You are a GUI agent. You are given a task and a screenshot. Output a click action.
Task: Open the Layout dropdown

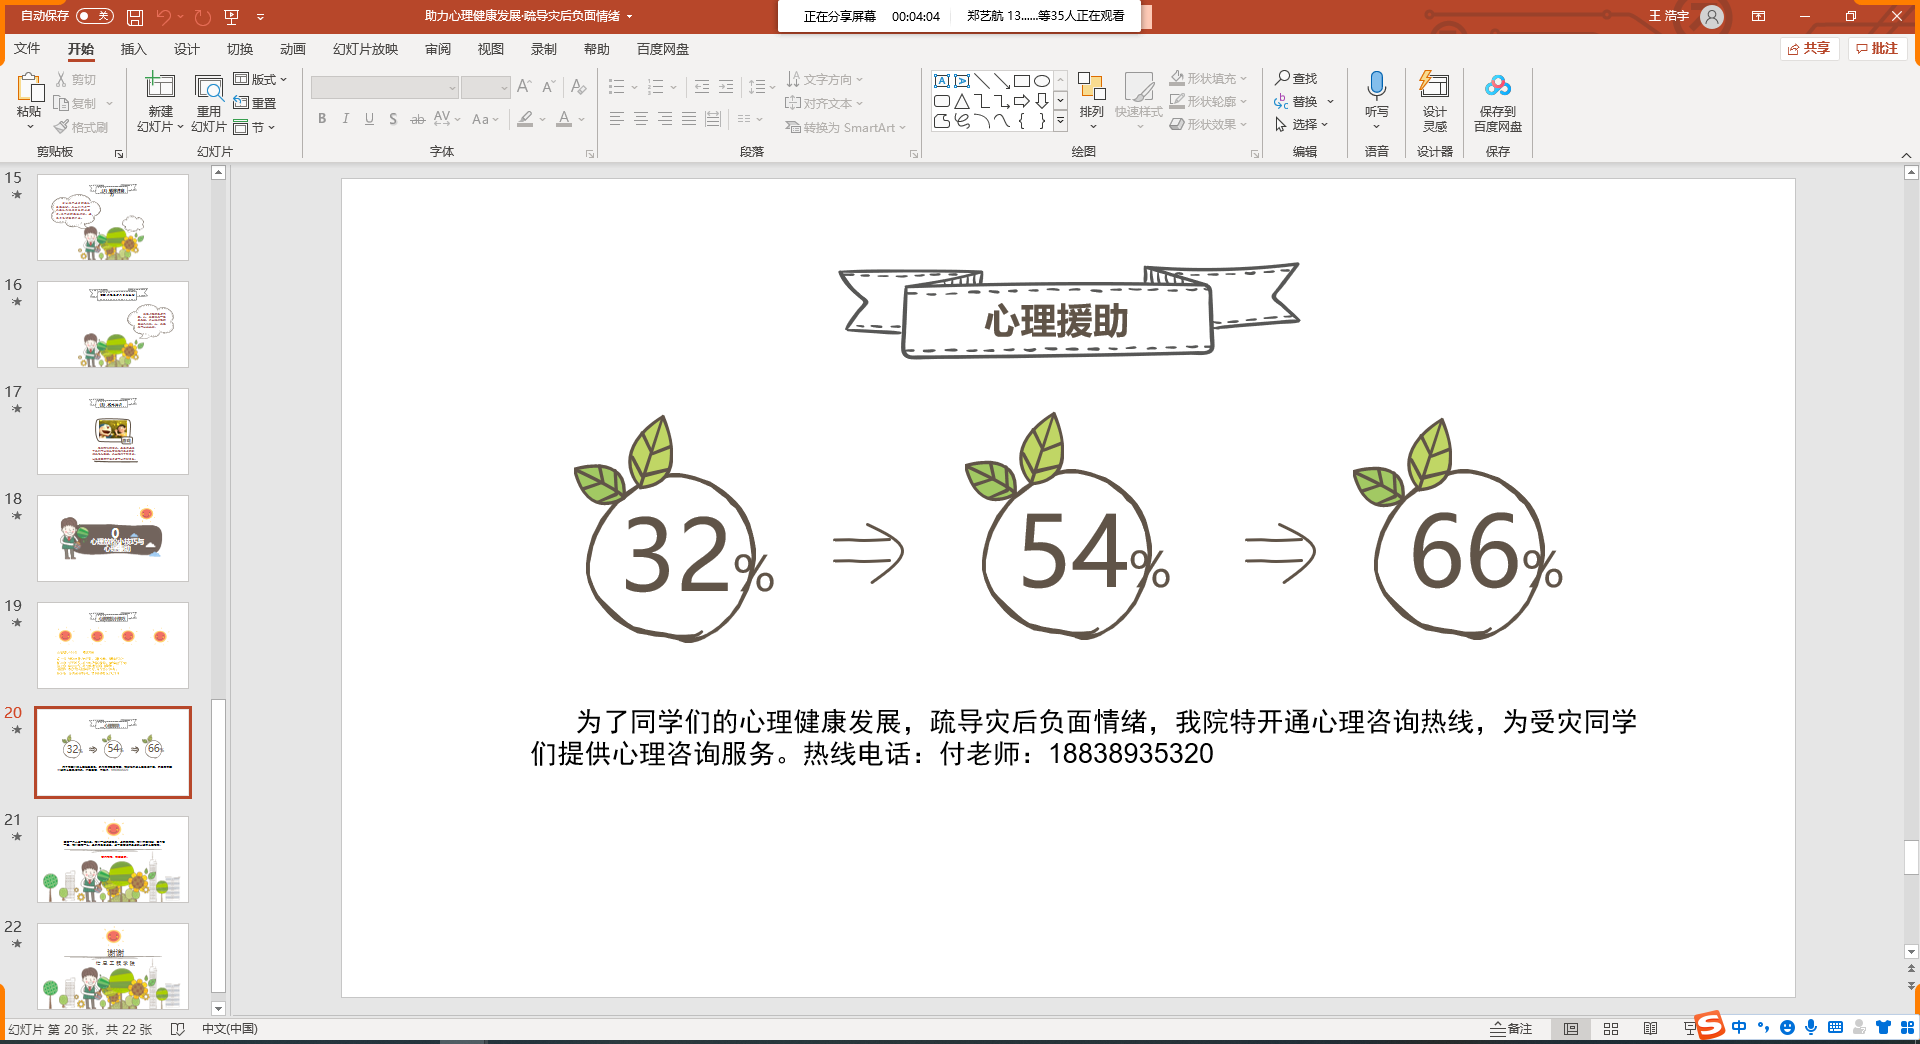pyautogui.click(x=261, y=79)
